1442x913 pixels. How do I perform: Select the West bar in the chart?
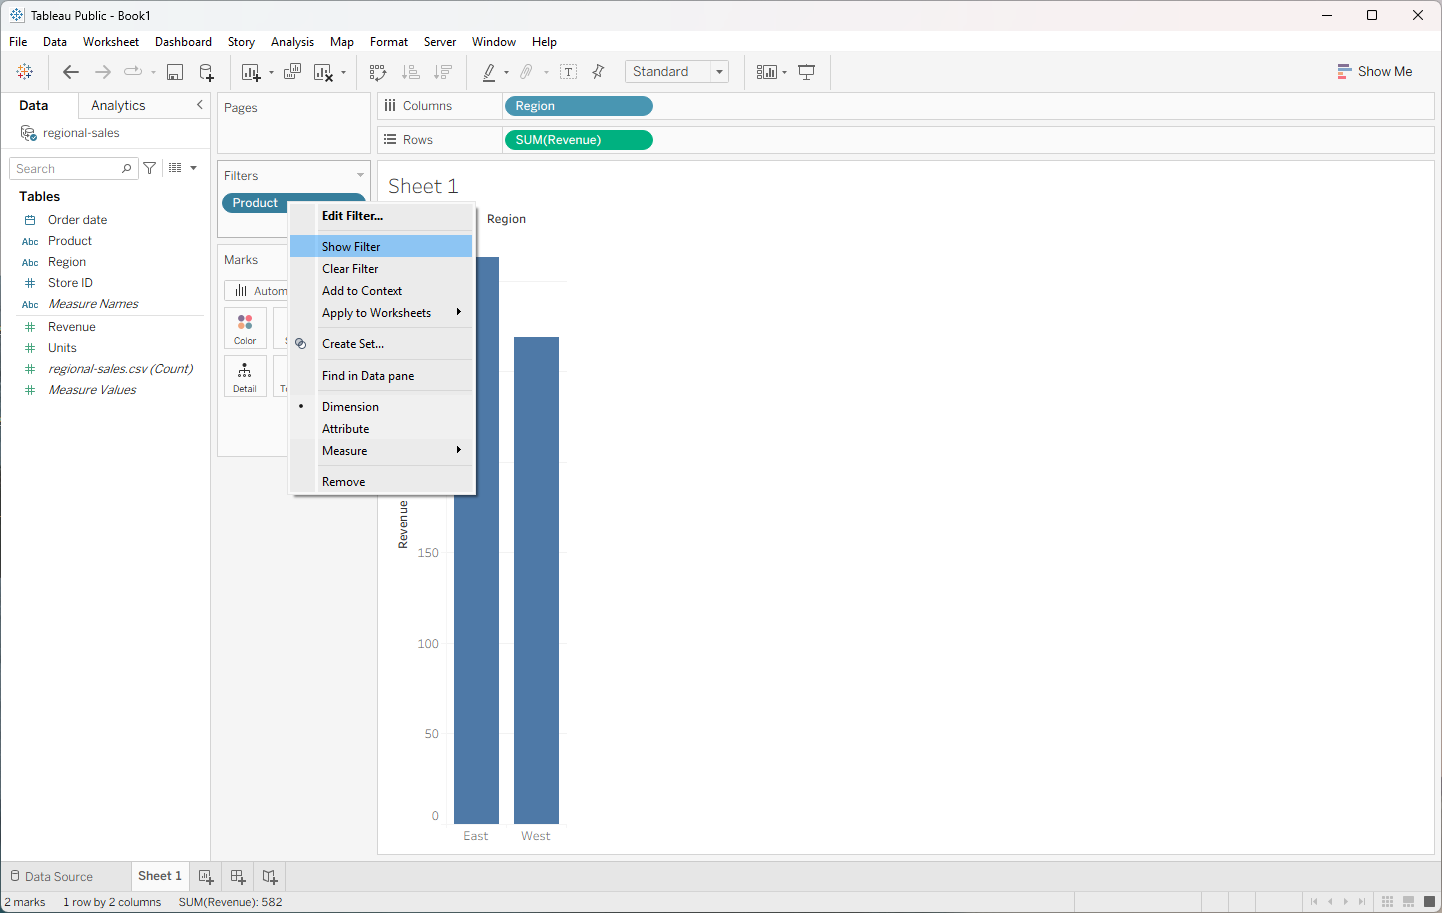[536, 580]
